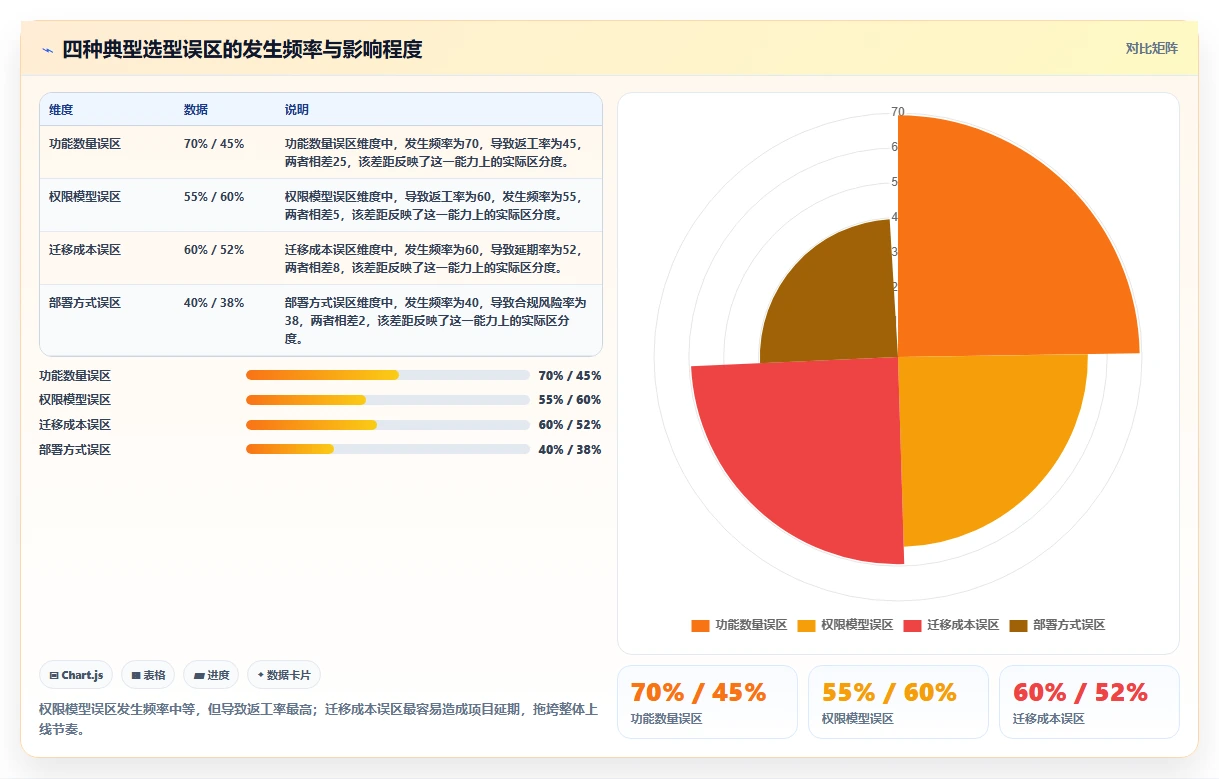Click the red 迁移成本误区 polar chart segment
Screen dimensions: 1219x779
[810, 450]
